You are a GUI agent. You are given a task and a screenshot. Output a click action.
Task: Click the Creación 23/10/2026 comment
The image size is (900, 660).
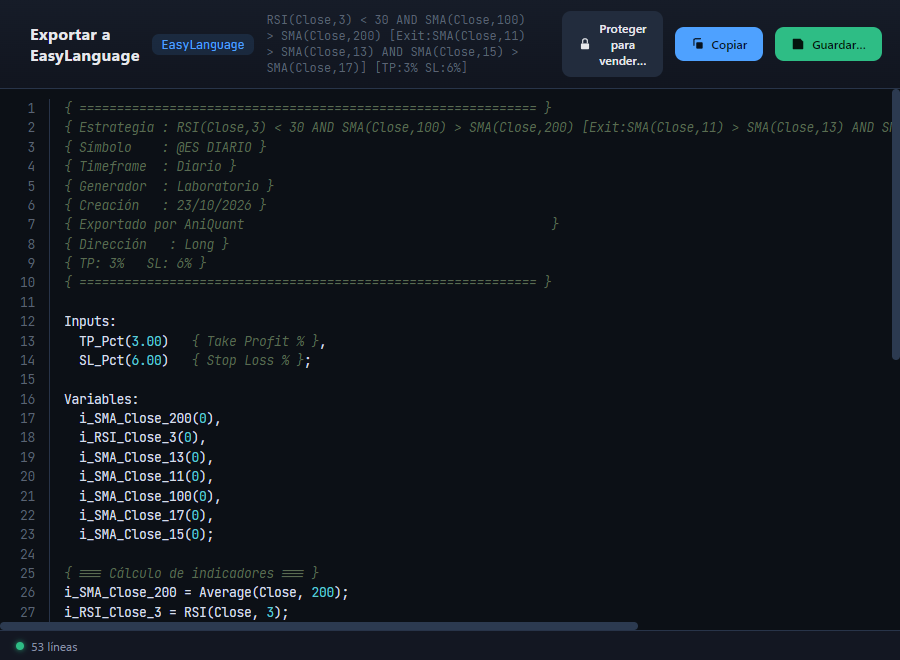coord(165,205)
